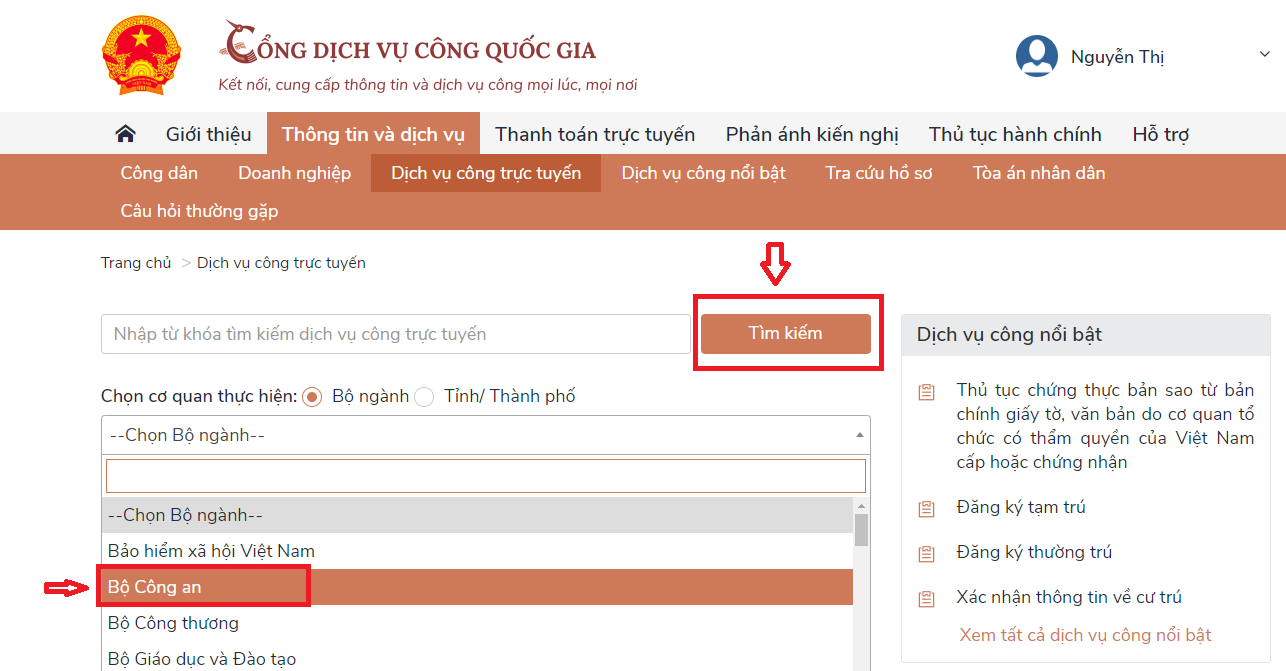The height and width of the screenshot is (671, 1286).
Task: Focus the dropdown filter search box
Action: 486,476
